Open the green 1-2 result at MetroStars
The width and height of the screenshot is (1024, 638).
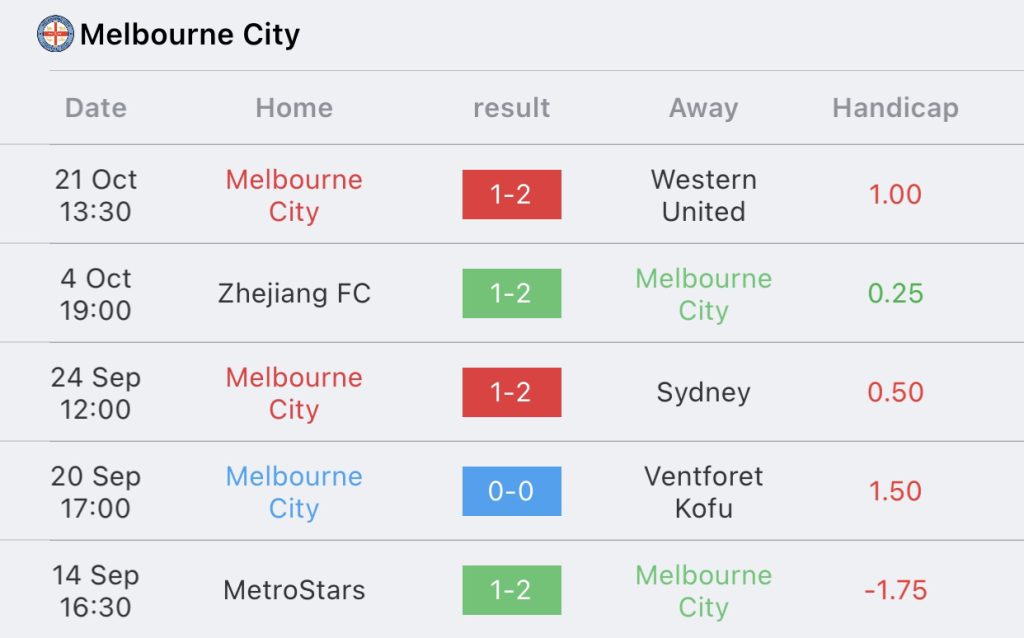point(511,590)
